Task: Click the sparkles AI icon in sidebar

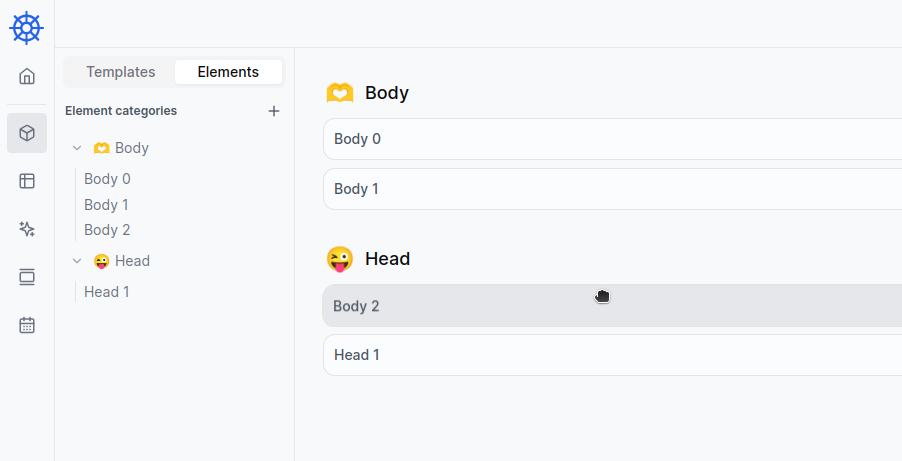Action: pos(27,229)
